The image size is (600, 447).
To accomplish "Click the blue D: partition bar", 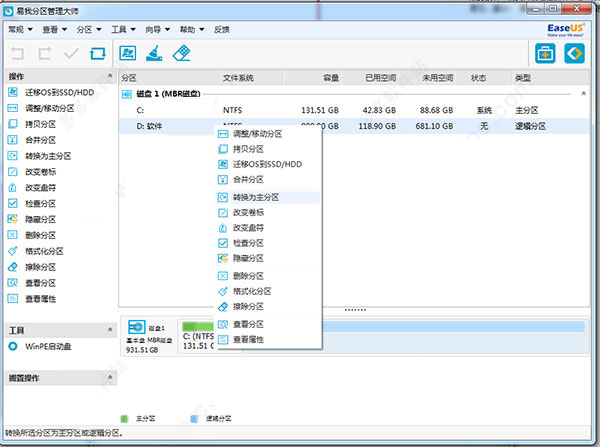I will [x=453, y=326].
